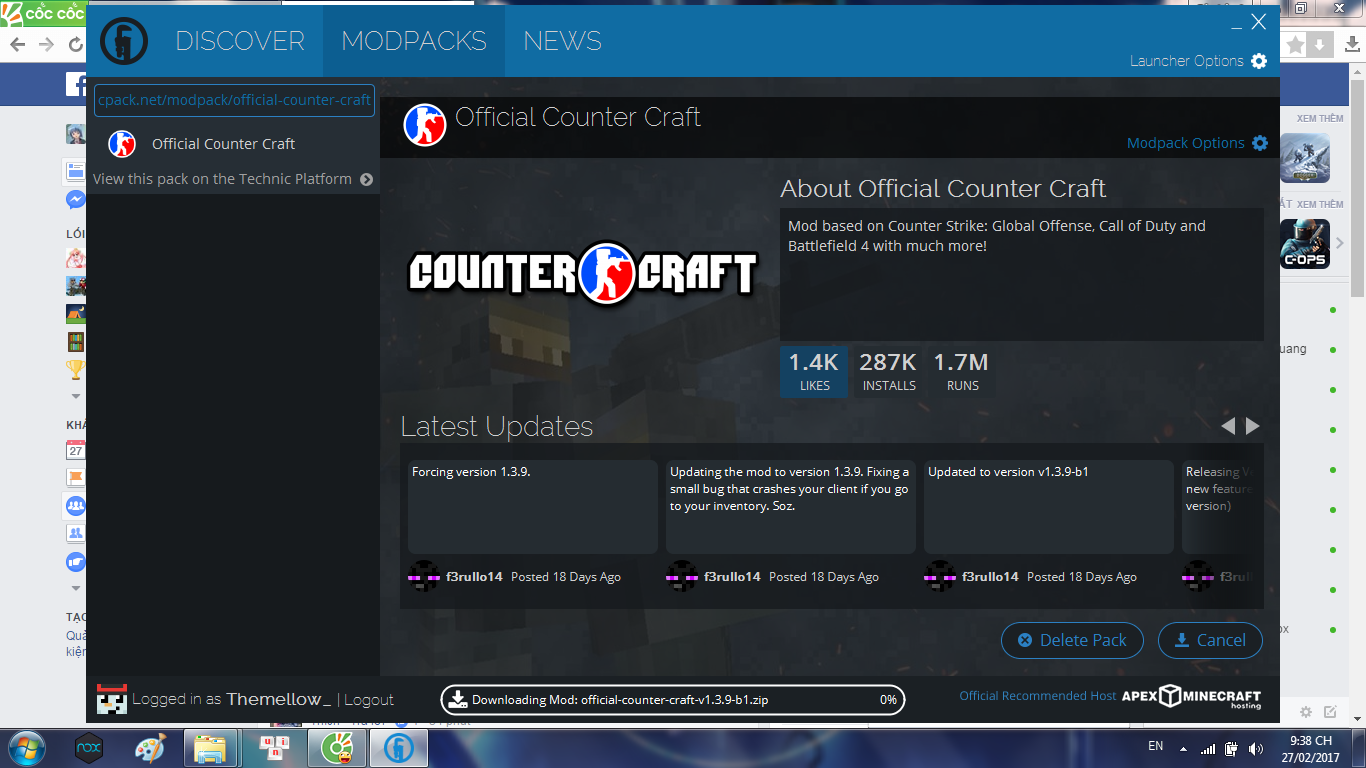
Task: Open the Windows Start menu
Action: (x=25, y=748)
